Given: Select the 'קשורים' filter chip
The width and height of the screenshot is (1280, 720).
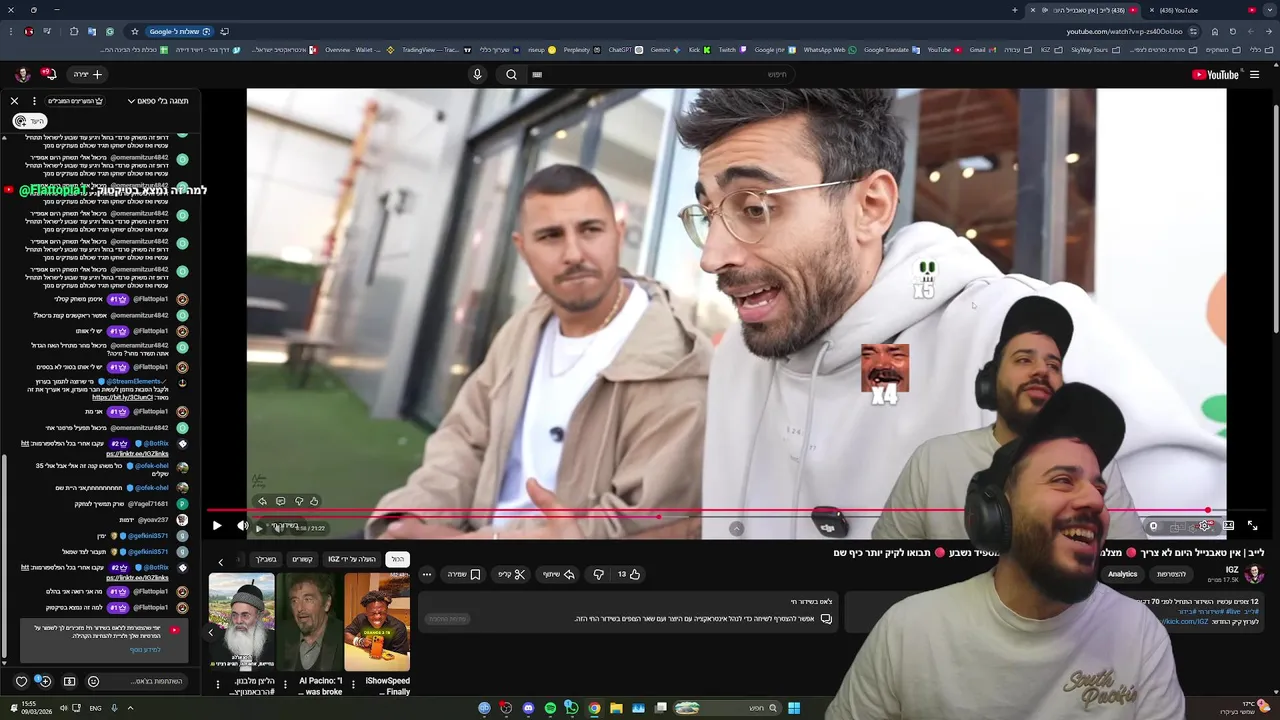Looking at the screenshot, I should pyautogui.click(x=302, y=560).
